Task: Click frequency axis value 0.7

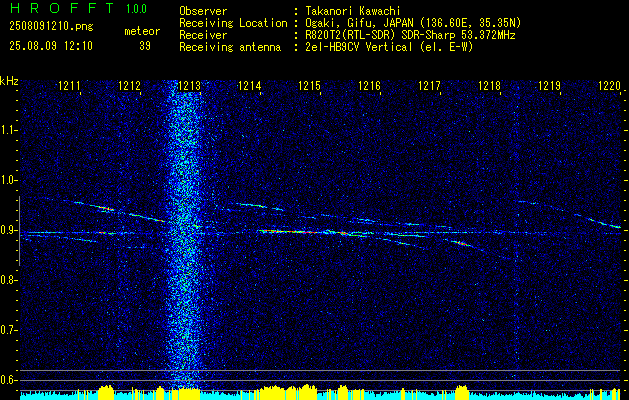Action: click(7, 330)
